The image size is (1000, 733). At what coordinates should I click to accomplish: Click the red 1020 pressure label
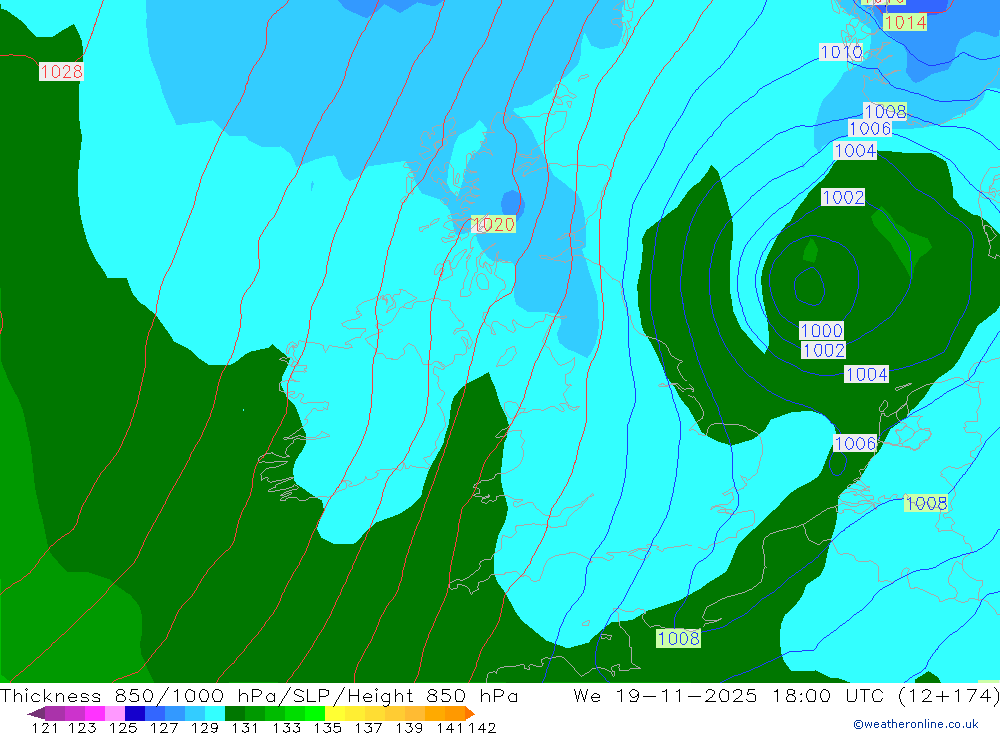tap(494, 225)
